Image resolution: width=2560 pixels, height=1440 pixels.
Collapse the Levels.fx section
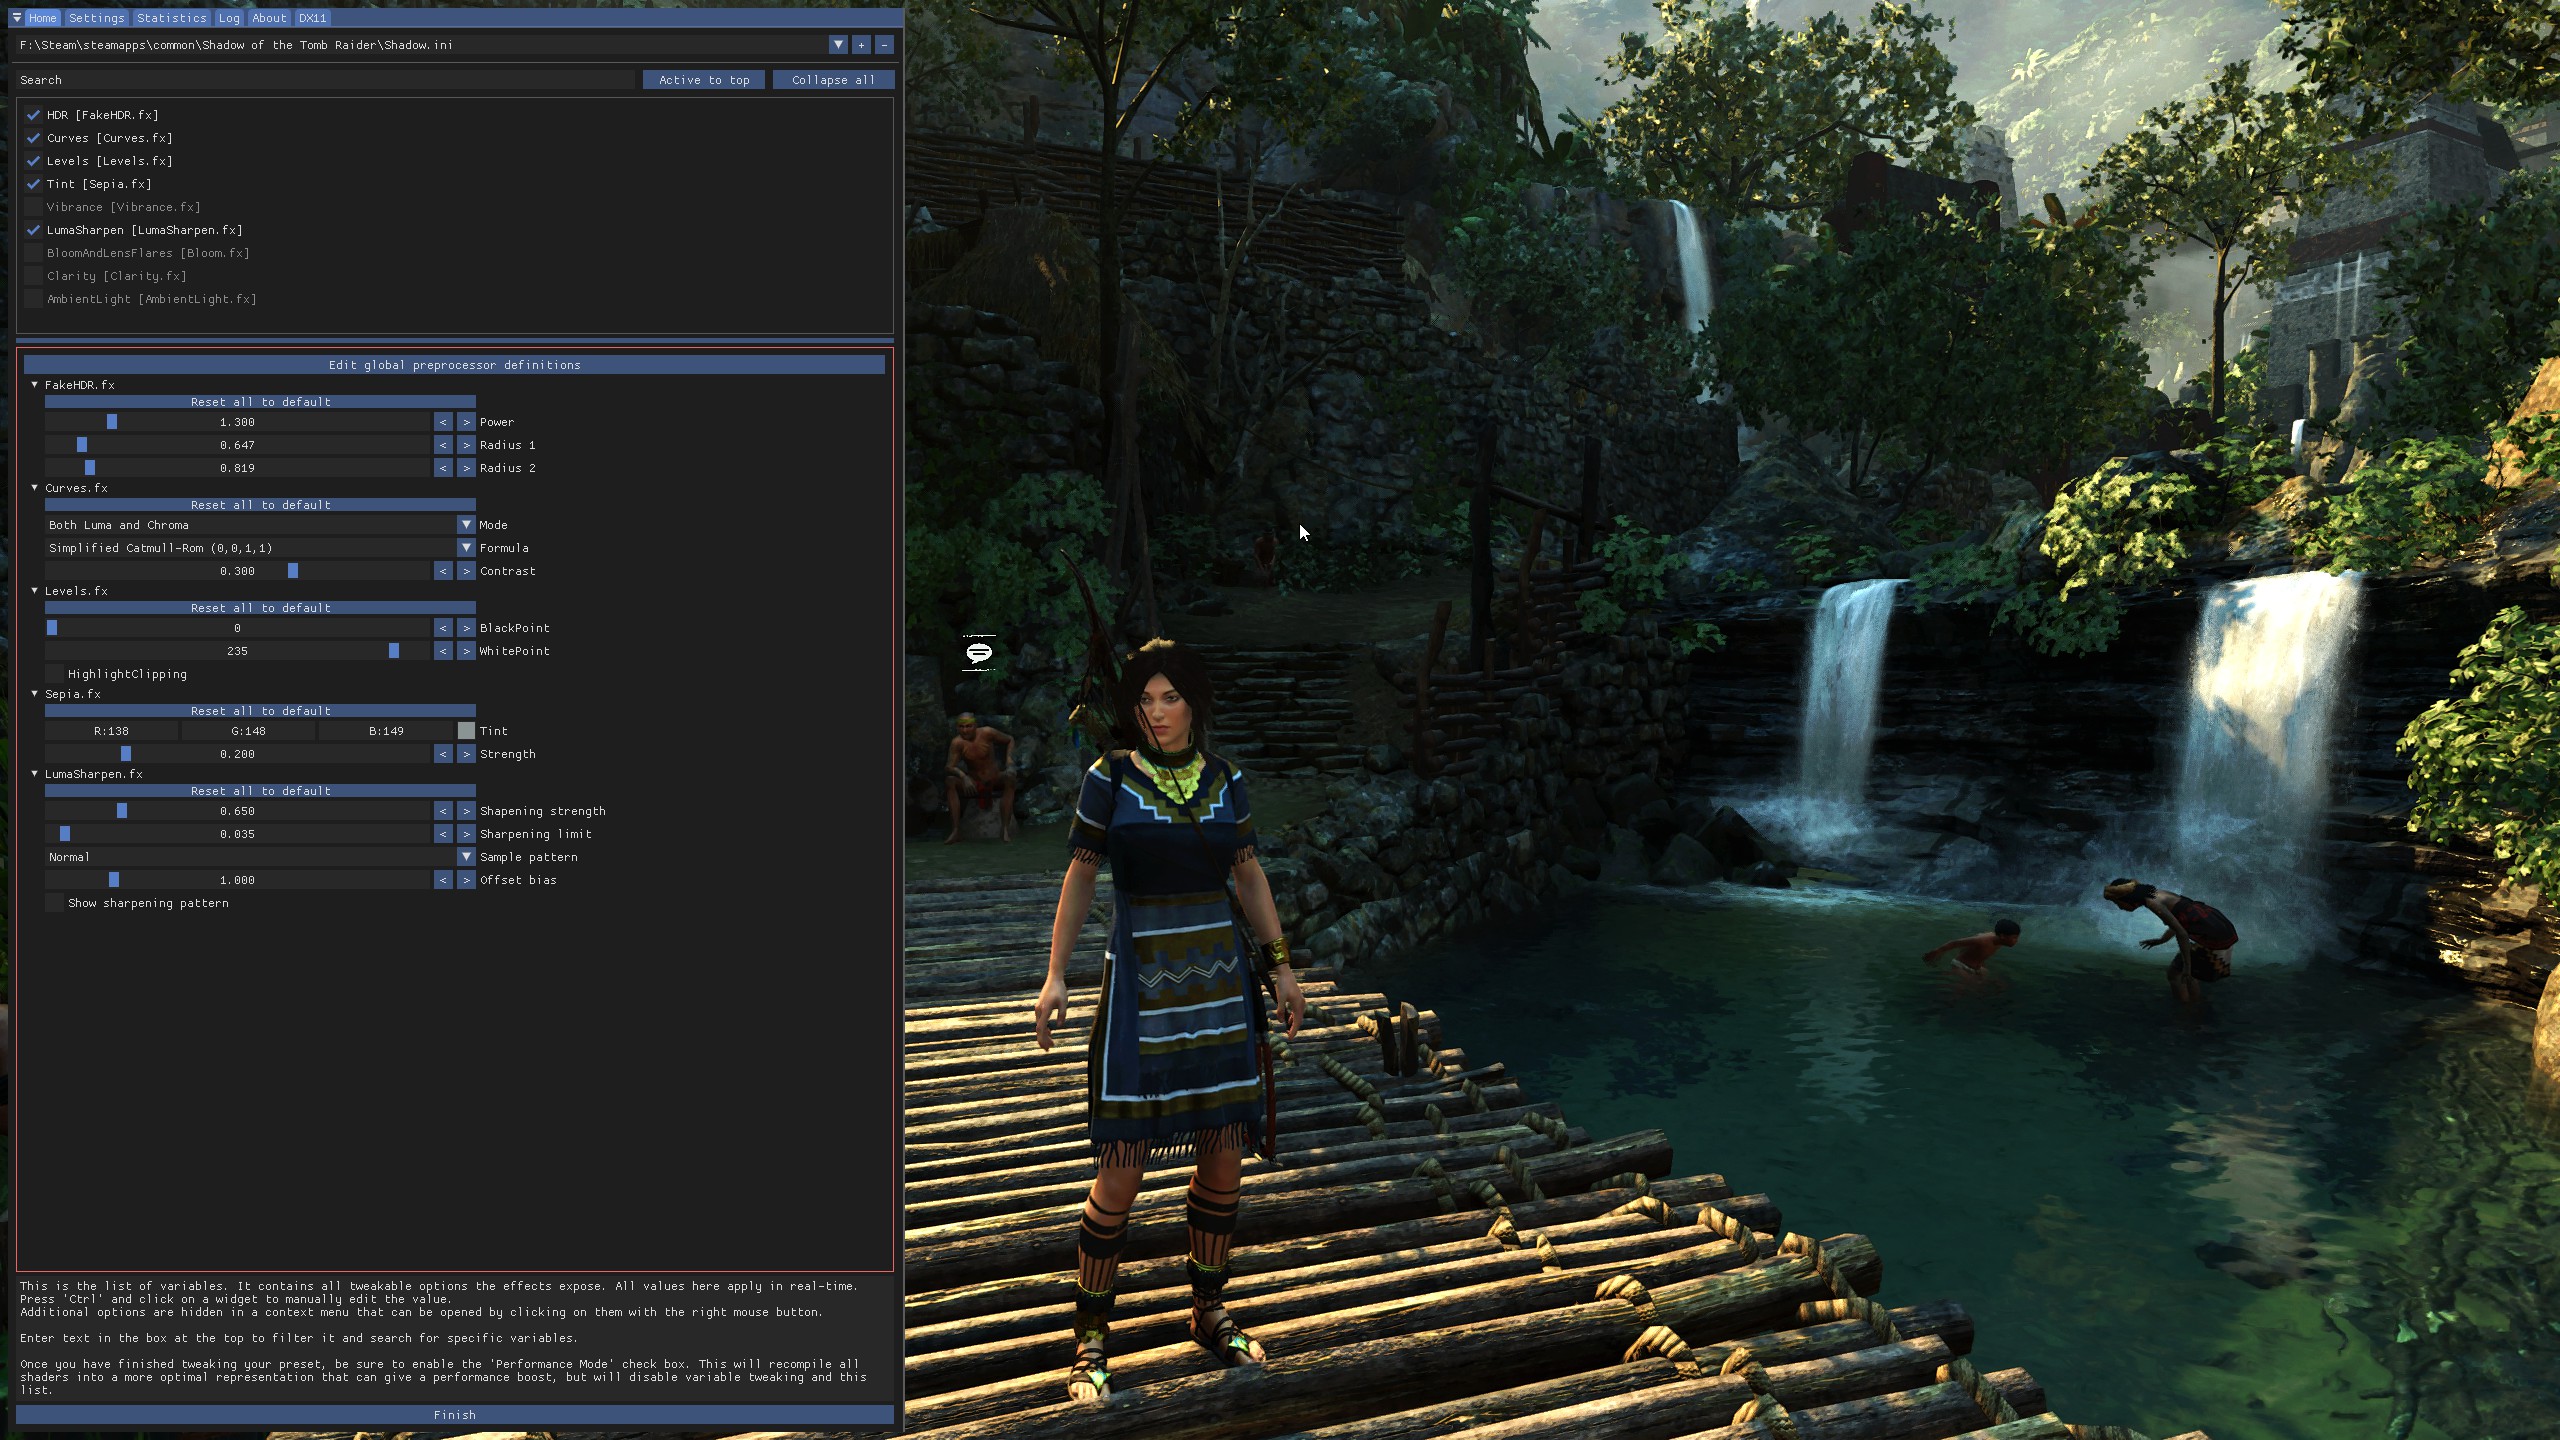coord(34,591)
